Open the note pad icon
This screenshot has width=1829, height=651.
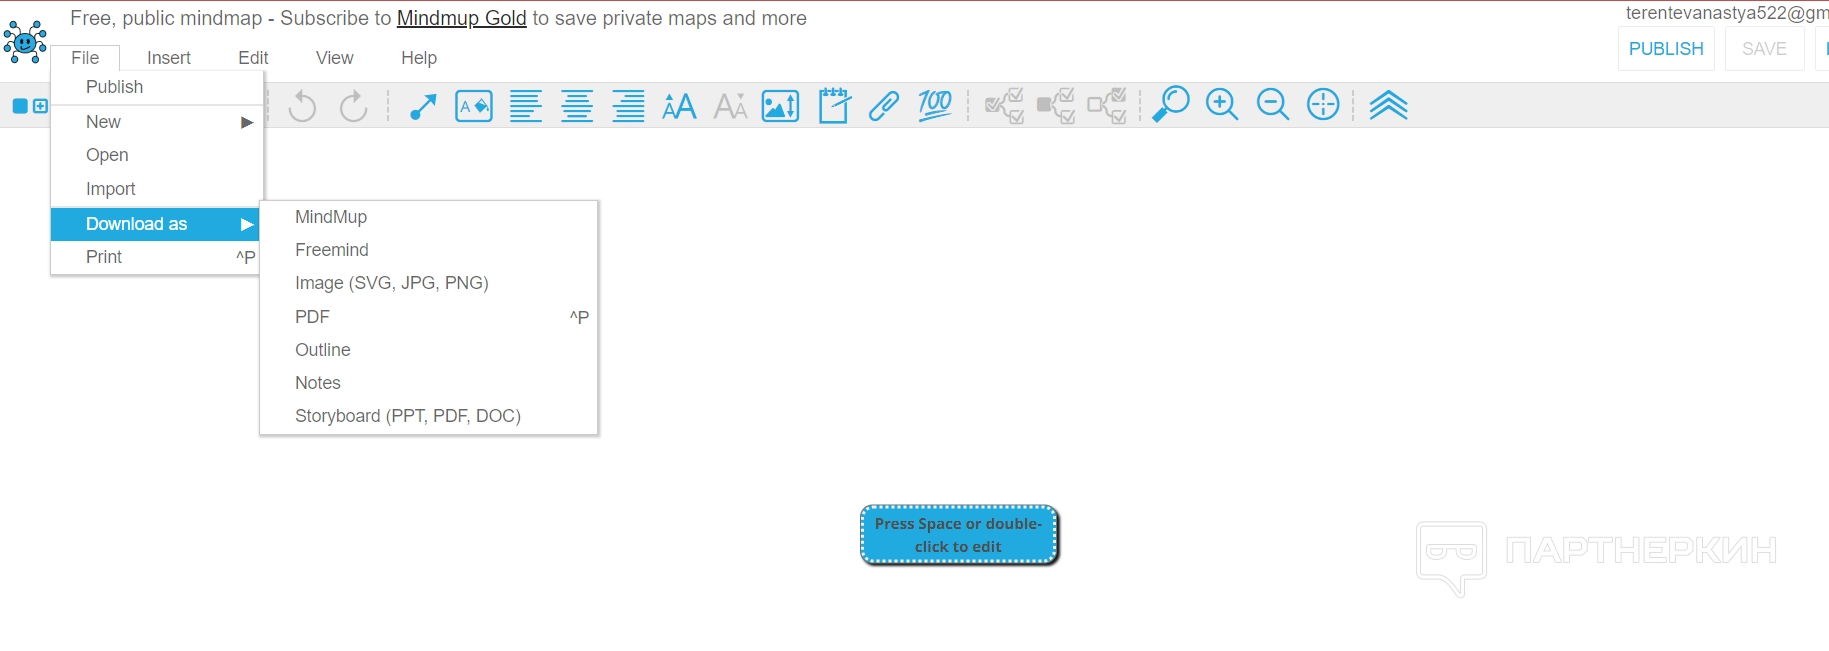click(x=834, y=105)
